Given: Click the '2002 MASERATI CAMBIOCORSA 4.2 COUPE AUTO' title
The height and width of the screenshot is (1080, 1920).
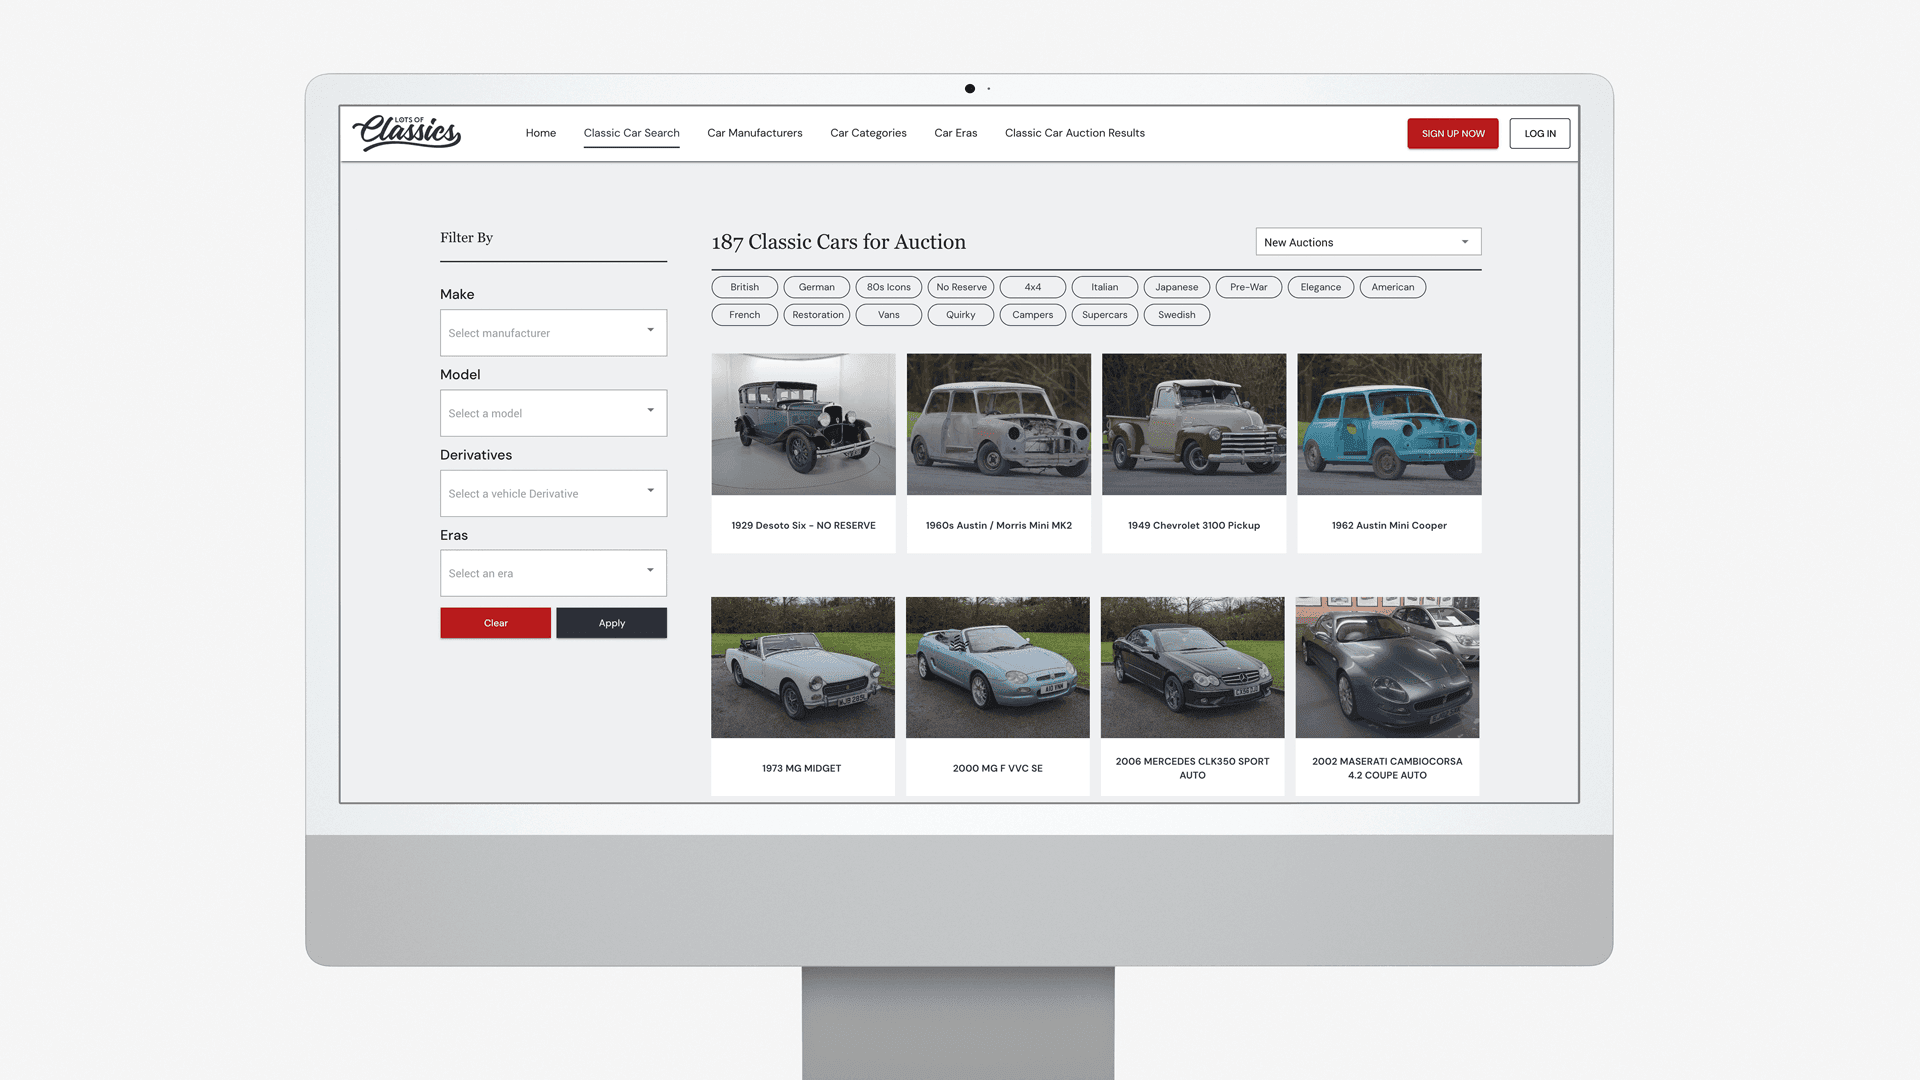Looking at the screenshot, I should pyautogui.click(x=1387, y=768).
